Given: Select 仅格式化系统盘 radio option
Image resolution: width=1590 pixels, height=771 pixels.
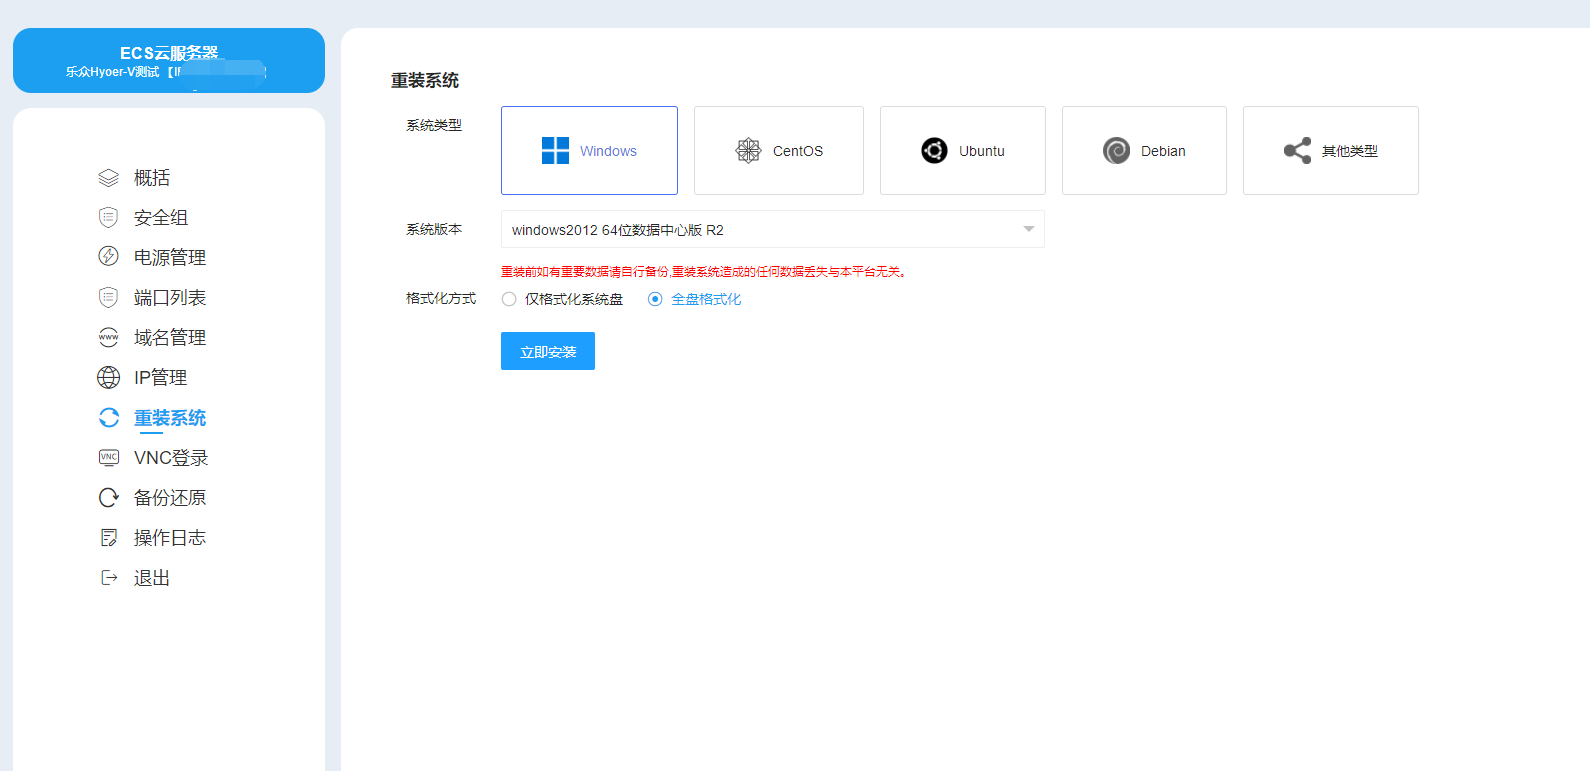Looking at the screenshot, I should point(509,299).
